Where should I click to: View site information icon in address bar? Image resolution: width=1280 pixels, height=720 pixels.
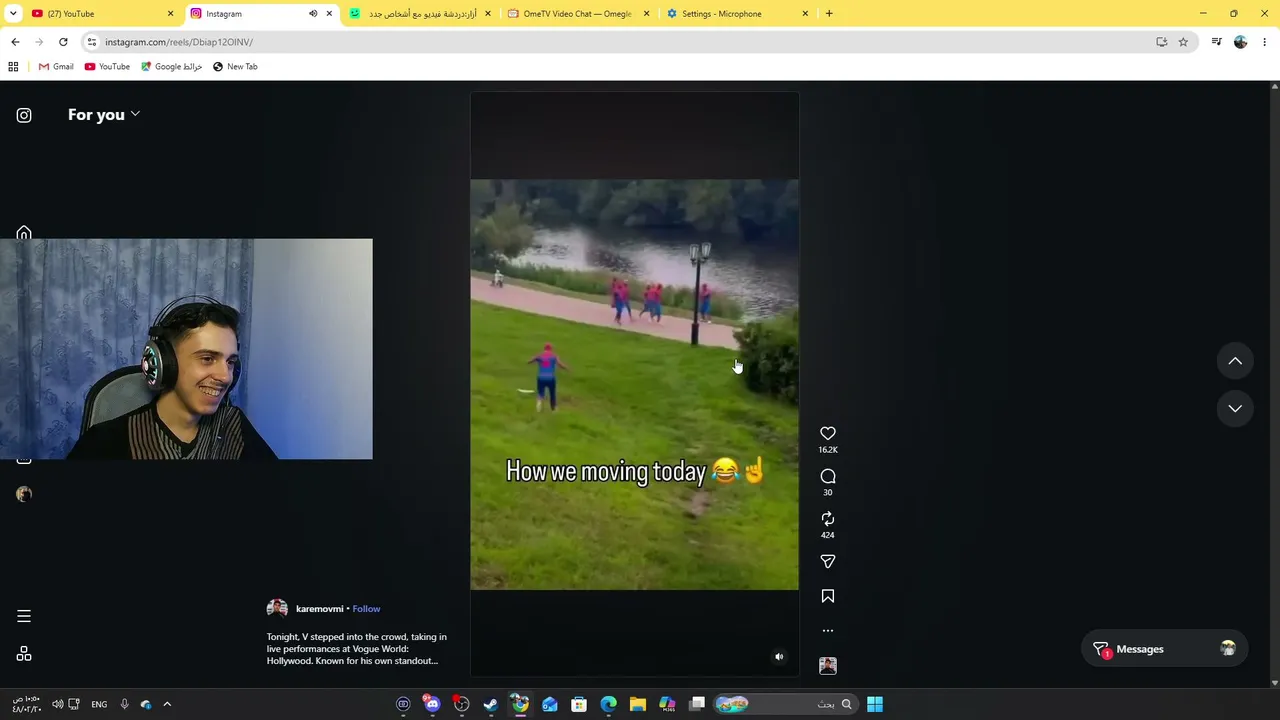coord(92,42)
